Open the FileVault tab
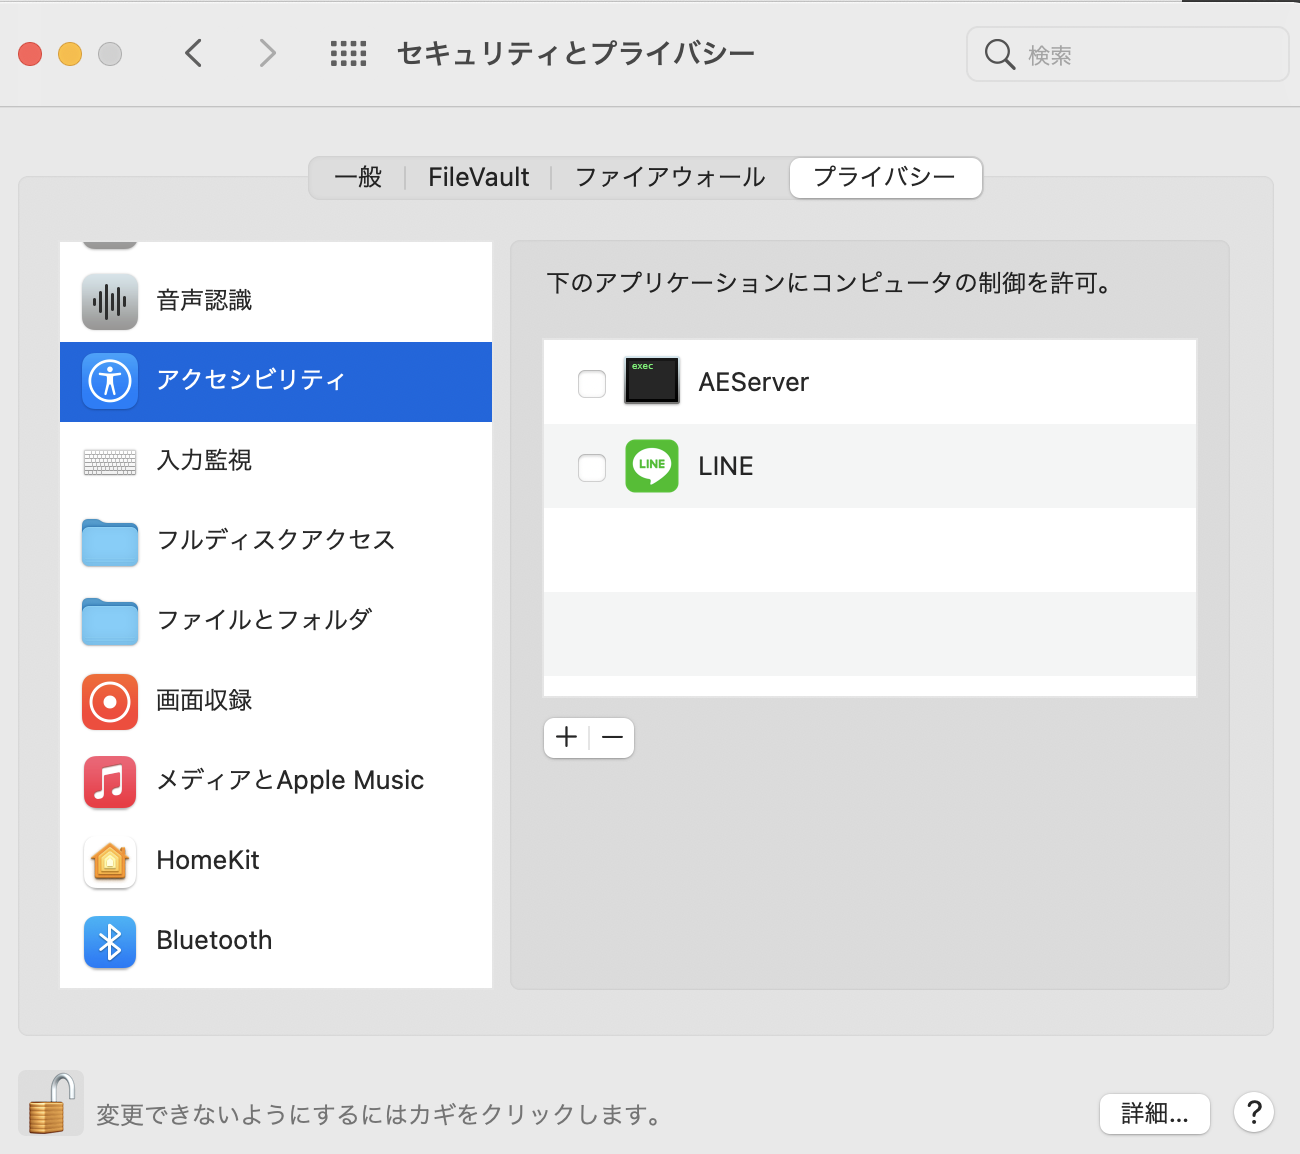 point(479,178)
